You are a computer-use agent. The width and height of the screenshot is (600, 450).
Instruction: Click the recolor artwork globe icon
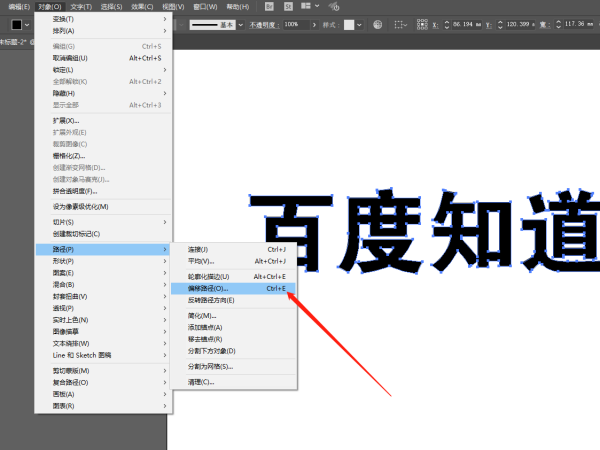(377, 25)
